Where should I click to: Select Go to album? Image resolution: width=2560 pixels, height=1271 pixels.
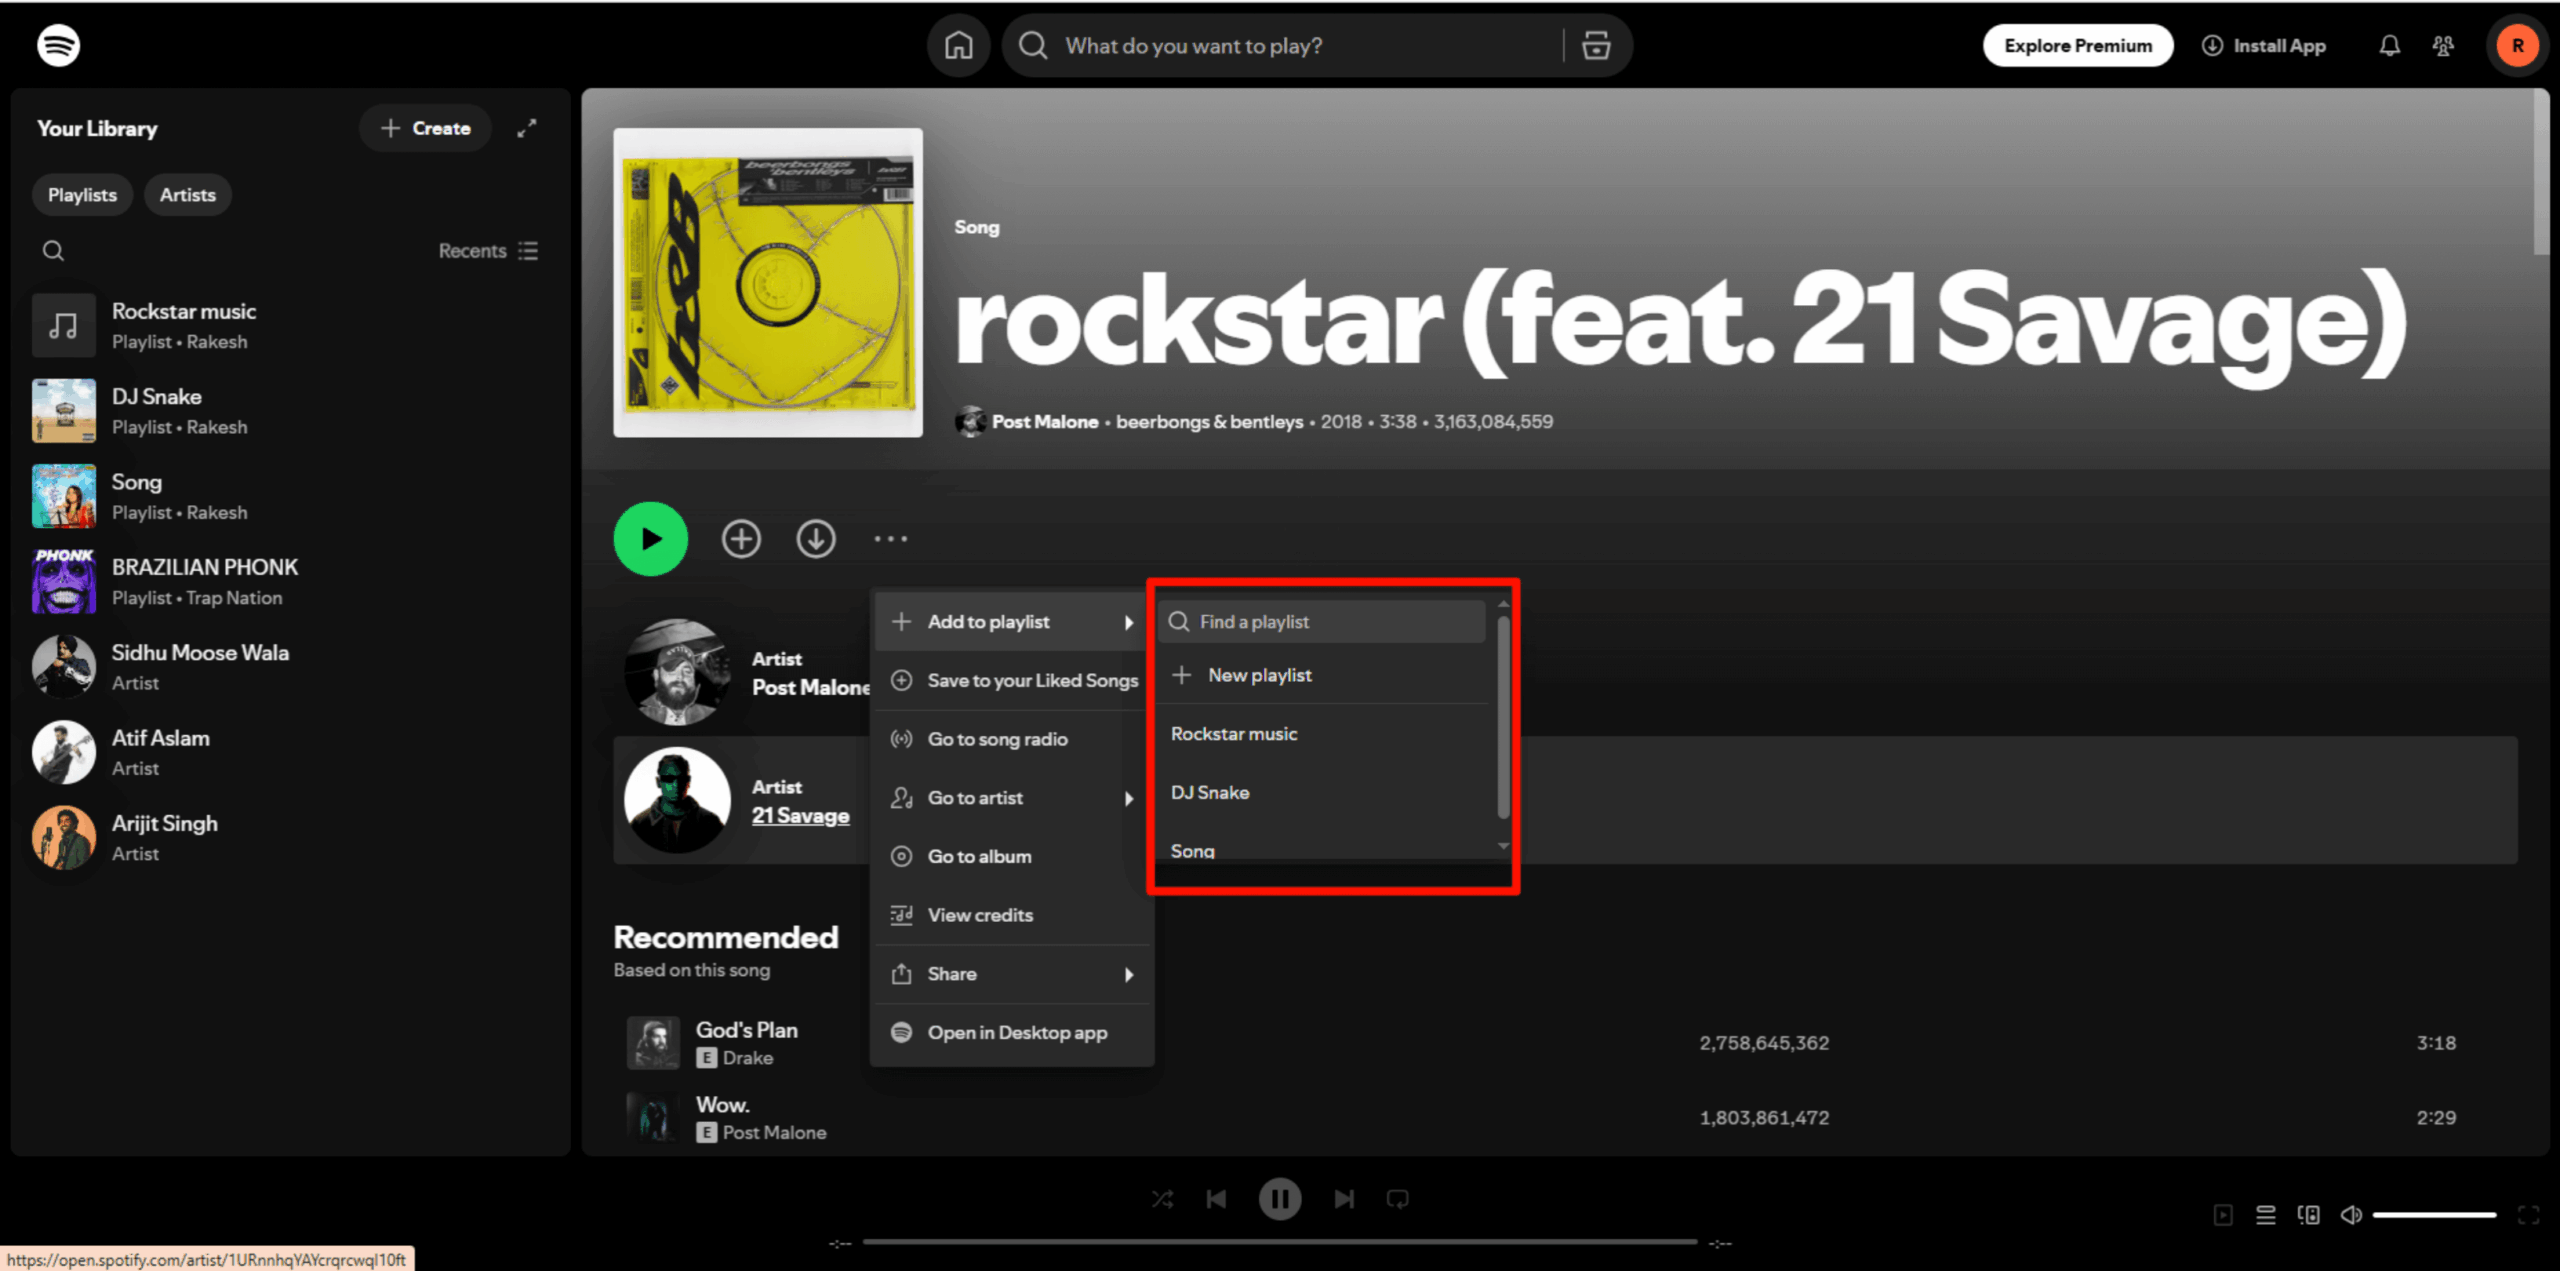1012,857
